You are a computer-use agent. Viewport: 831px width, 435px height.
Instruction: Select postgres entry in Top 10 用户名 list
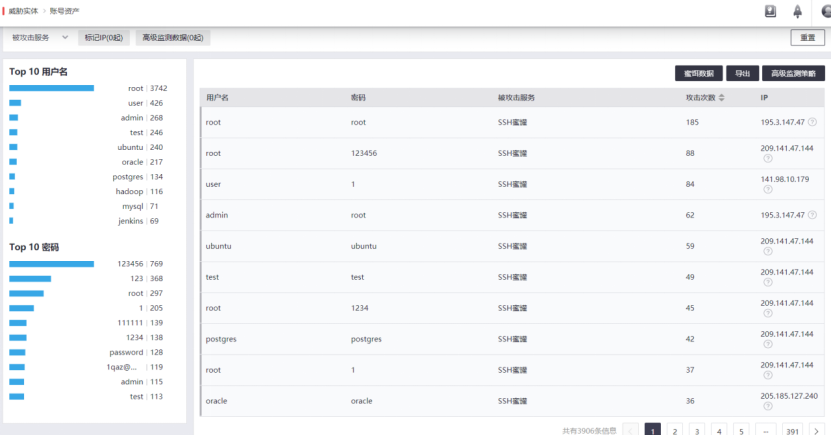(128, 177)
